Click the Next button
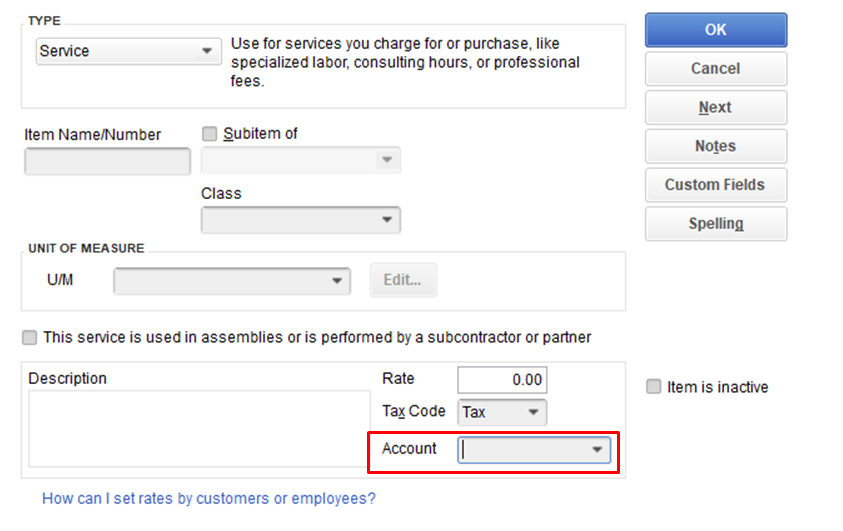This screenshot has width=843, height=531. pos(715,108)
